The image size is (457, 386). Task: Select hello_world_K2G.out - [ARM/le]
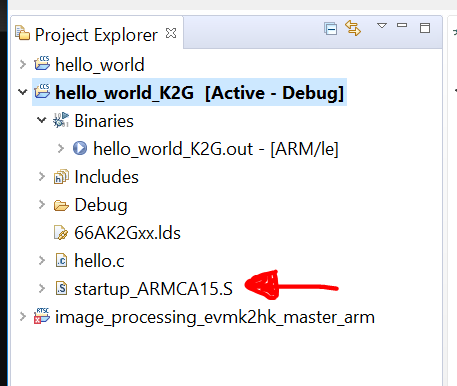(216, 149)
